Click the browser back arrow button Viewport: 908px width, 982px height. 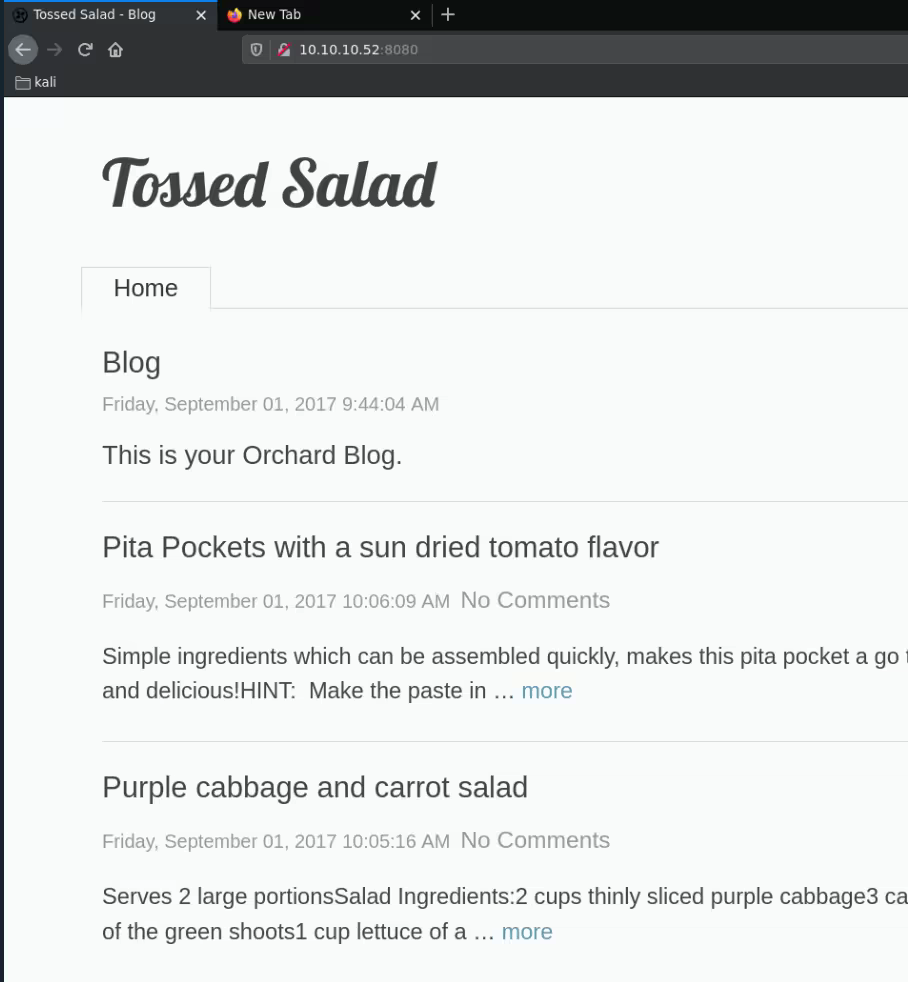pyautogui.click(x=21, y=49)
